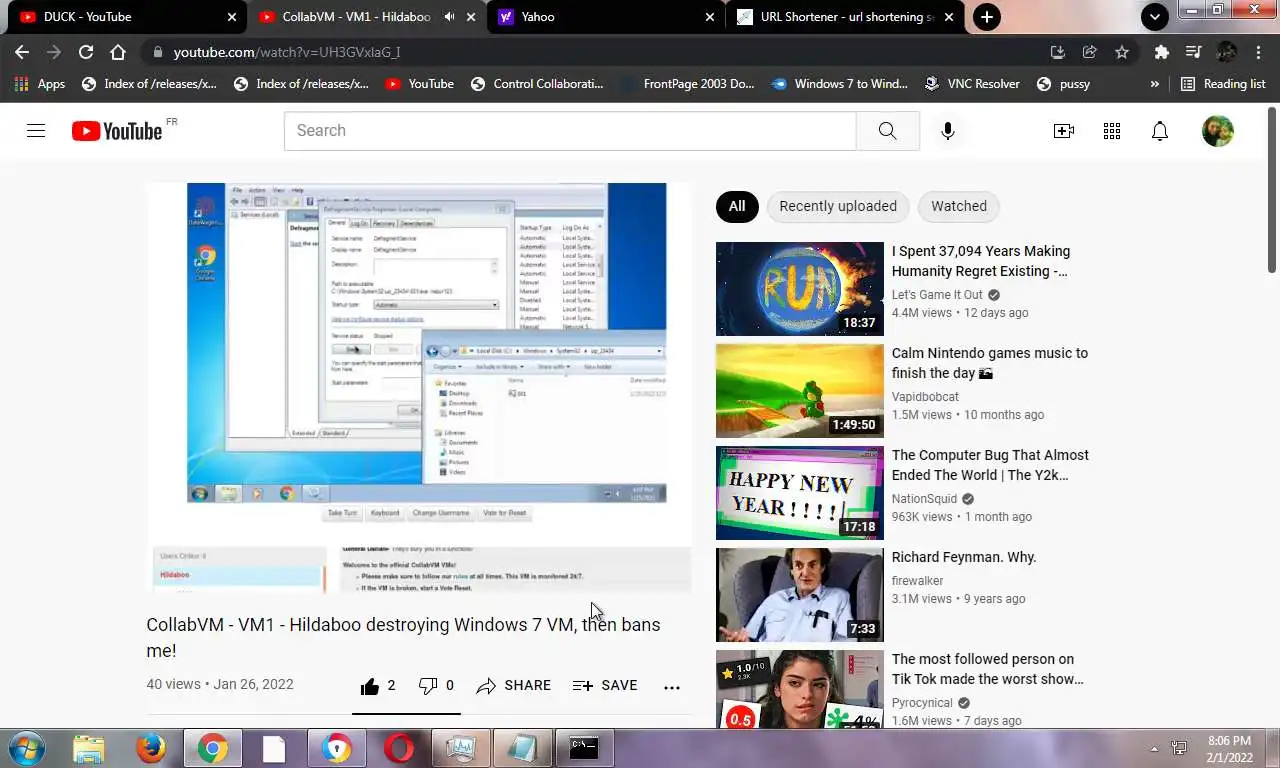Viewport: 1280px width, 768px height.
Task: Open Chrome's three-dot menu
Action: coord(1258,52)
